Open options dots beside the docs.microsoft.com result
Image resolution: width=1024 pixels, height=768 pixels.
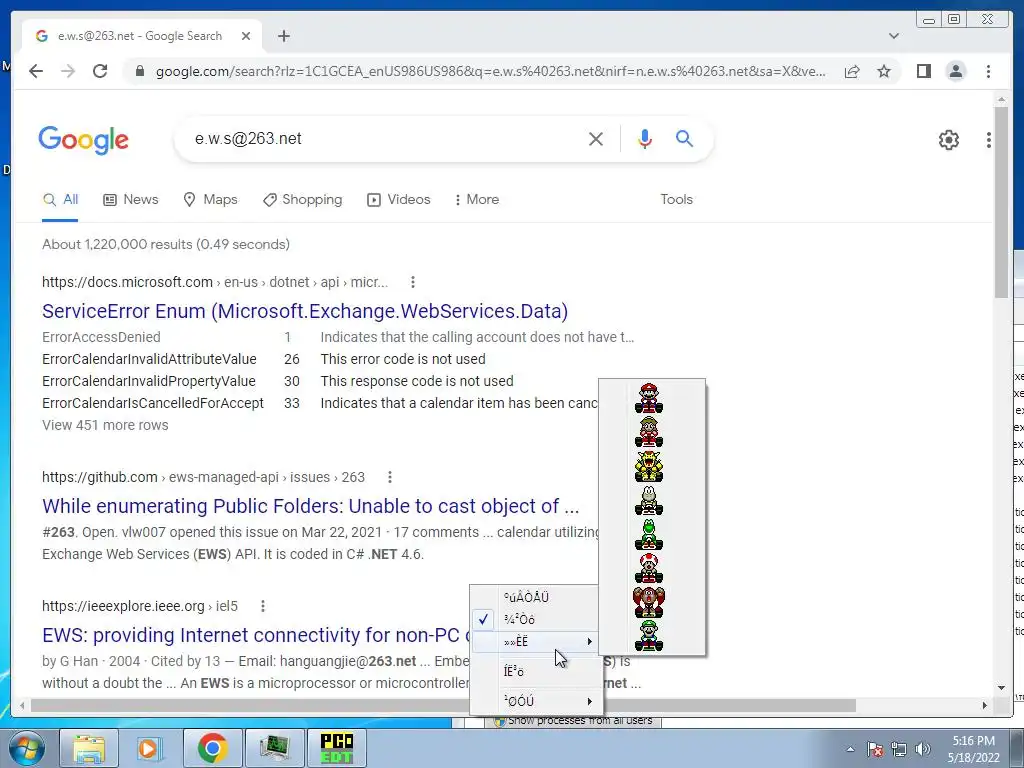pos(412,282)
